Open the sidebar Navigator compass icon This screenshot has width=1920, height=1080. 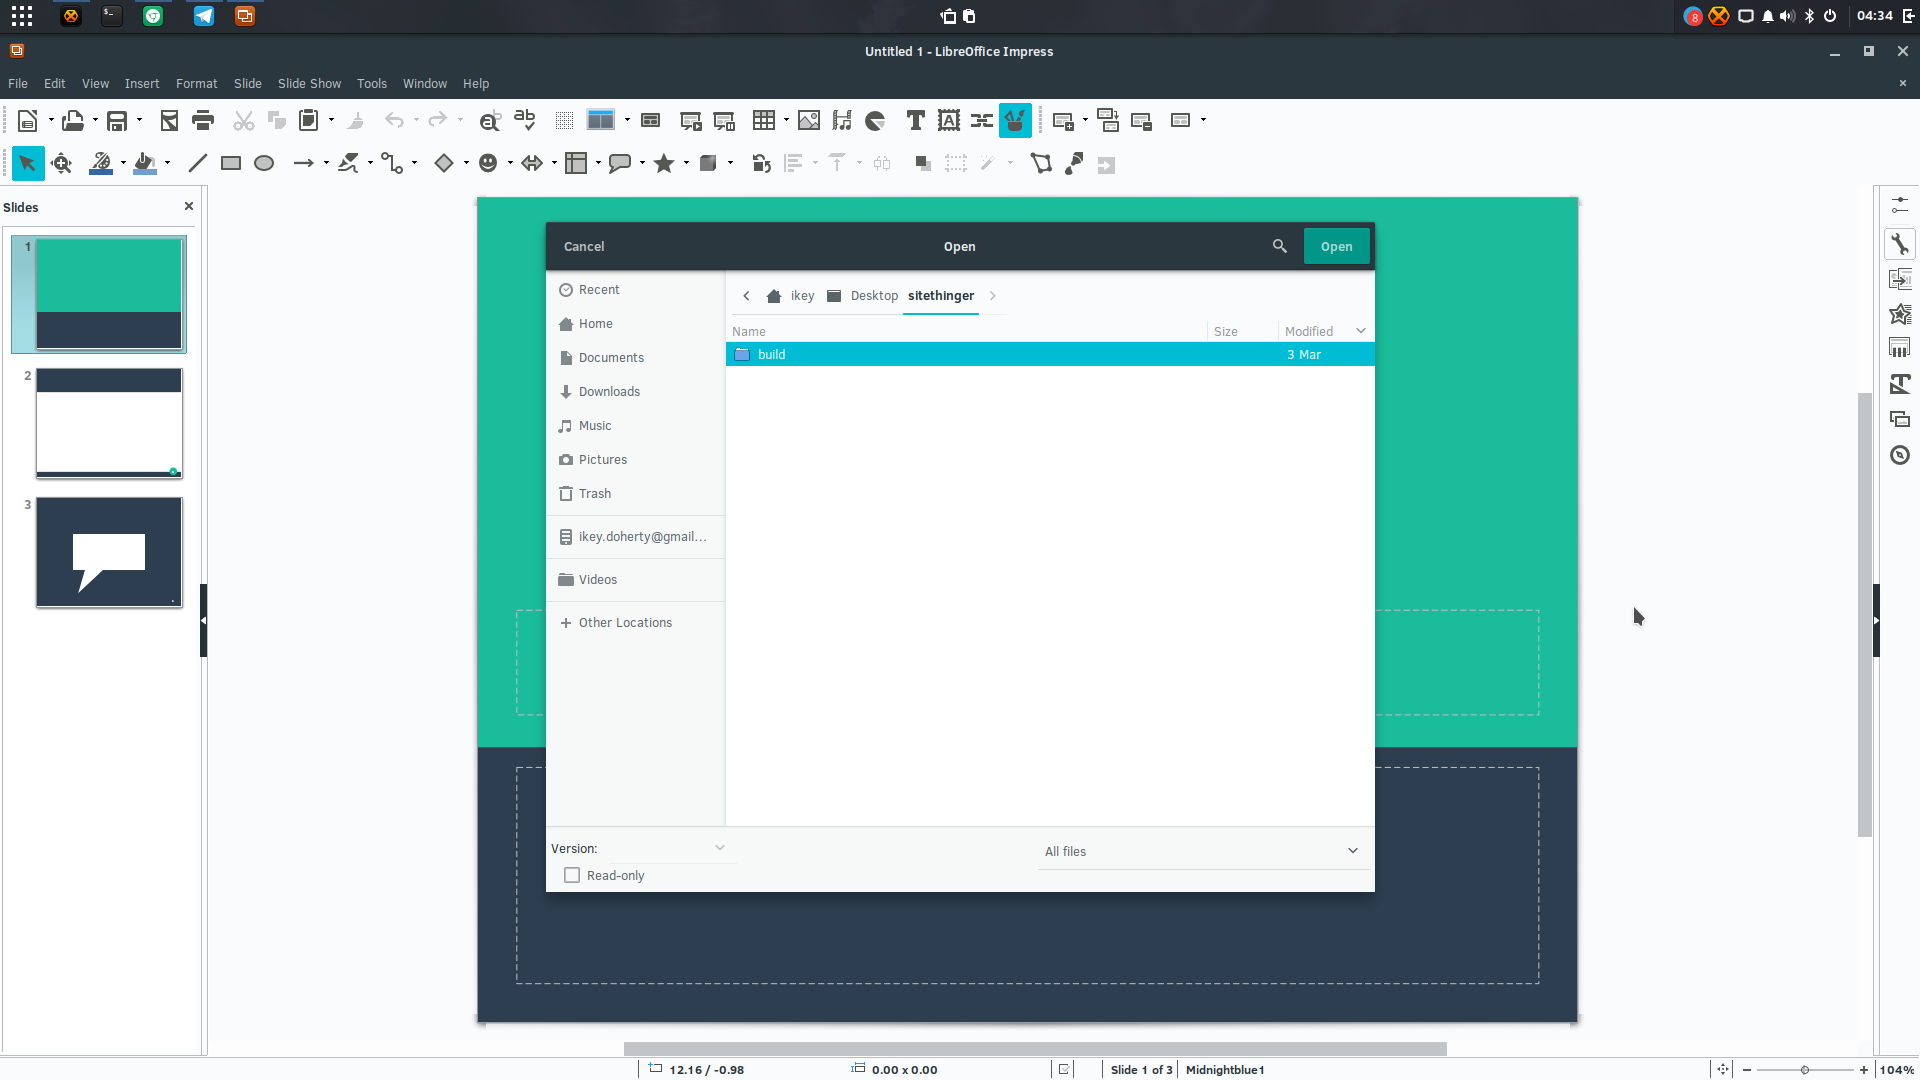pos(1900,455)
